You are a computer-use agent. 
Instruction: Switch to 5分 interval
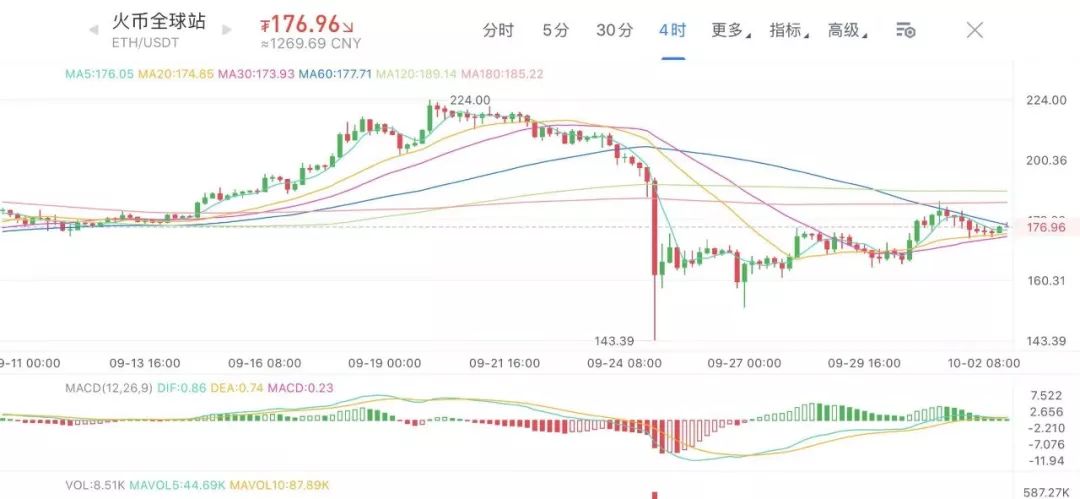[x=556, y=30]
